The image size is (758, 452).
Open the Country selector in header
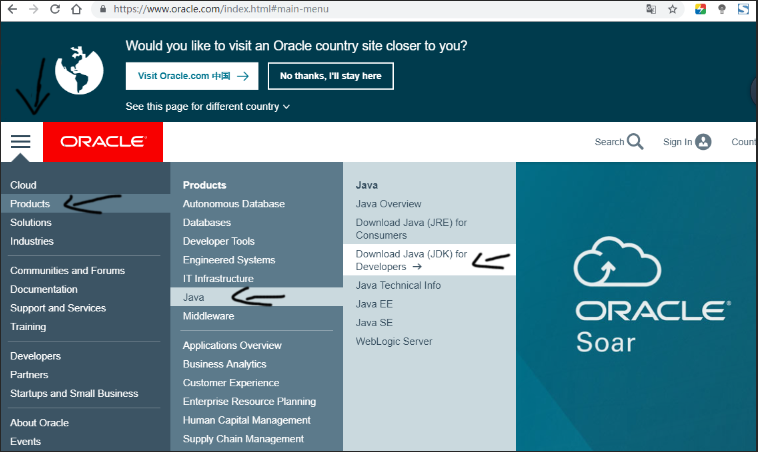tap(744, 142)
